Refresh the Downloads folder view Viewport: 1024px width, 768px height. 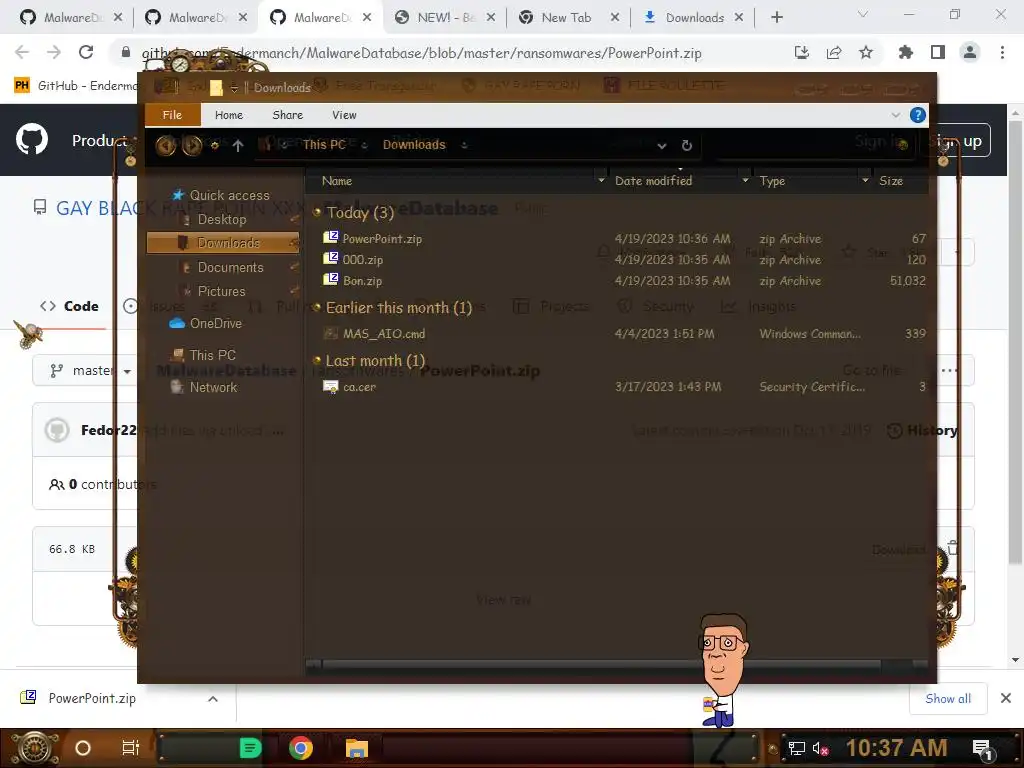pyautogui.click(x=686, y=145)
